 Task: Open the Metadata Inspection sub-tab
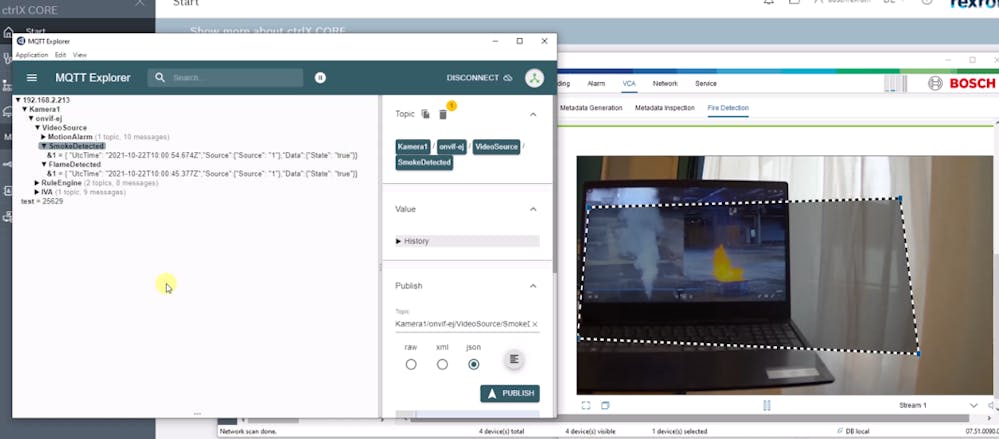(665, 108)
